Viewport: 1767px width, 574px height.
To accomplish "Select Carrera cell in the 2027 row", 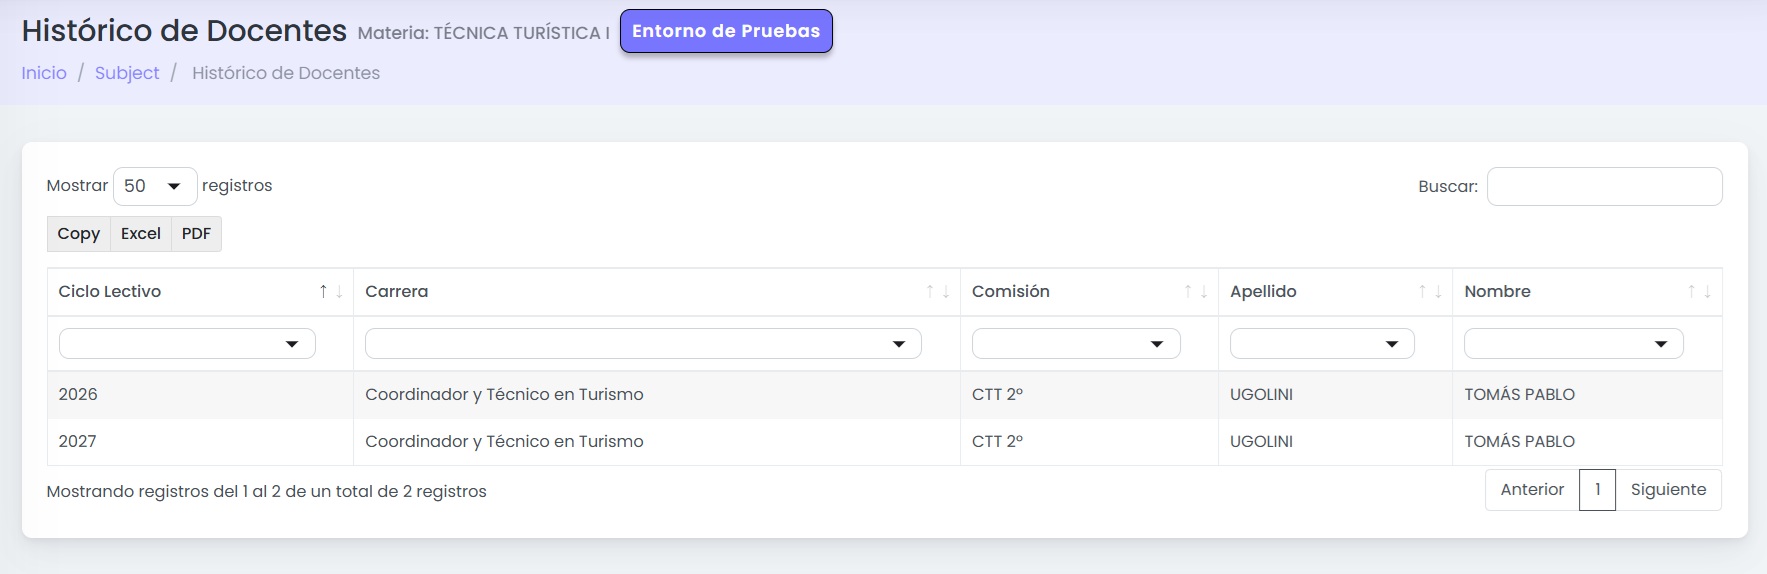I will pyautogui.click(x=657, y=442).
